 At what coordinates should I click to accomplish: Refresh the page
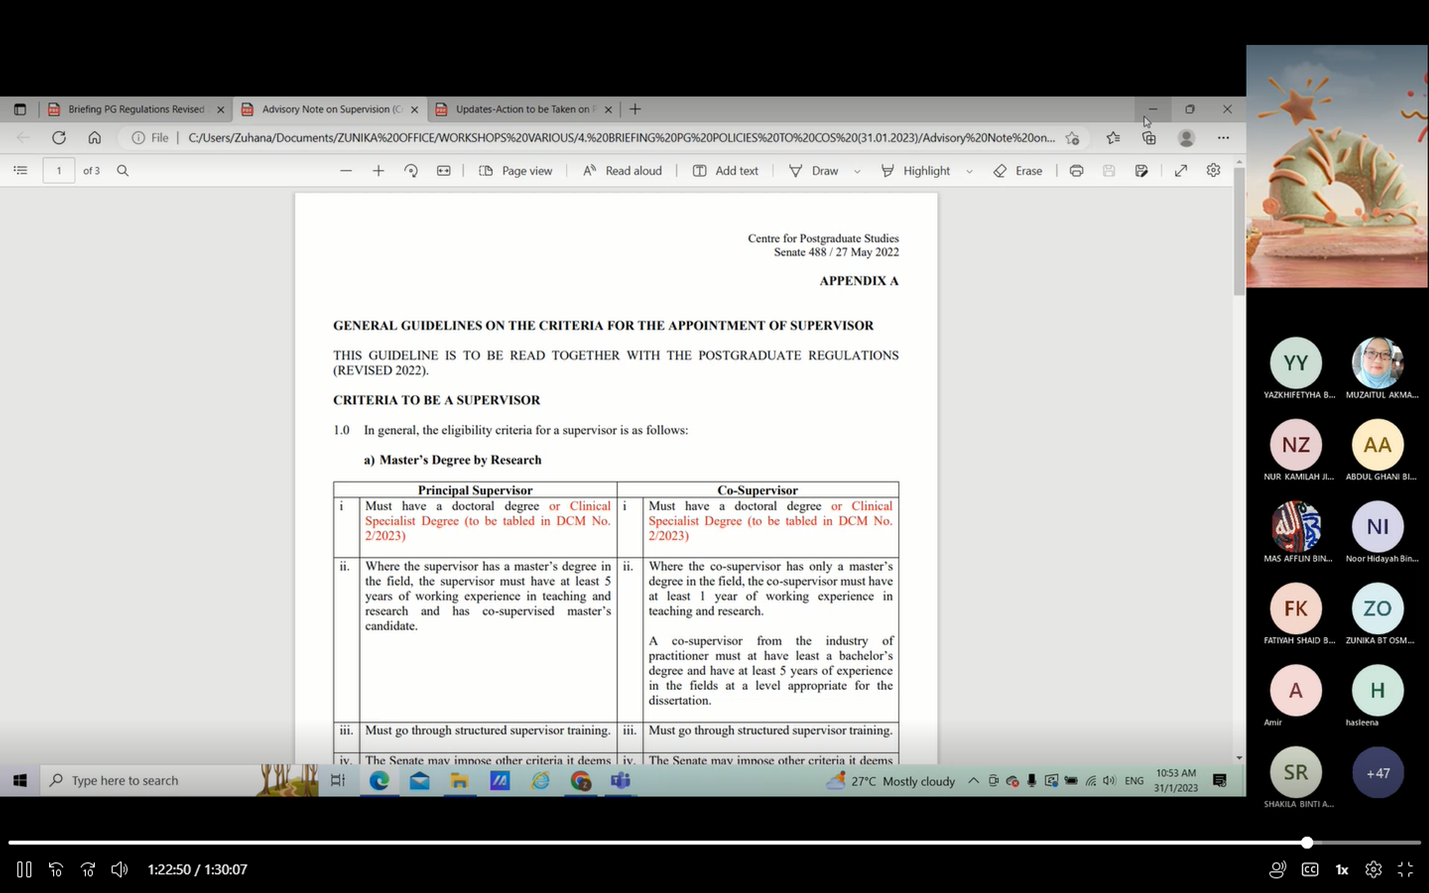pos(59,138)
